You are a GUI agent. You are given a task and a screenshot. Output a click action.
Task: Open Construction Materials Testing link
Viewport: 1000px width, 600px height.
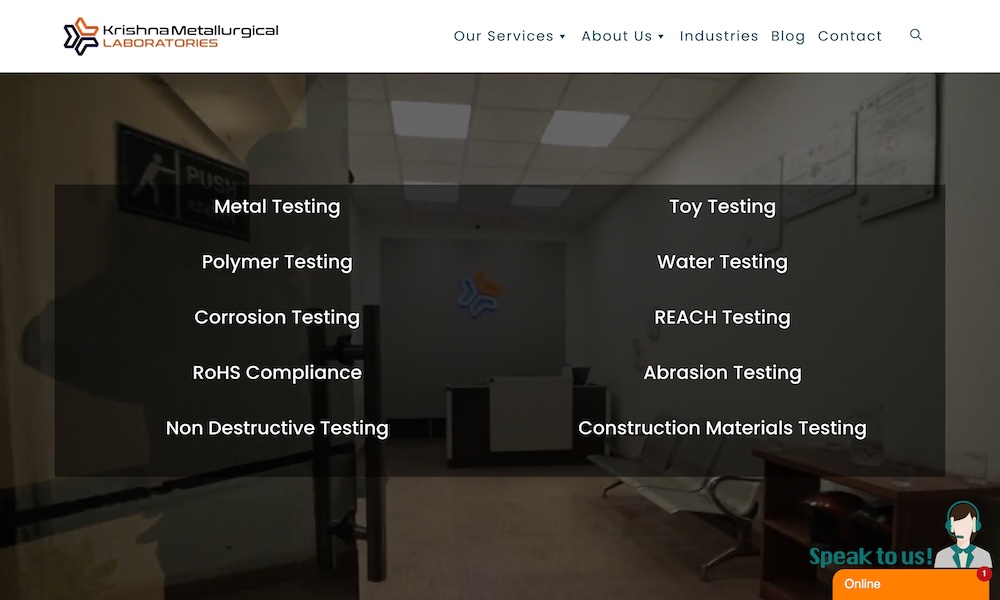[x=722, y=428]
